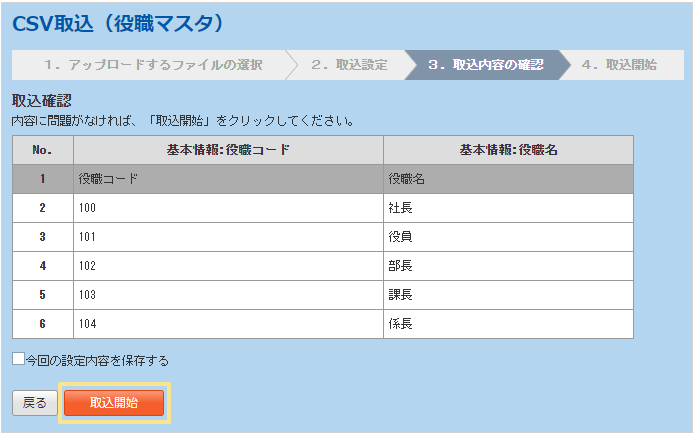Click the 基本情報:役職名 column header

[x=508, y=150]
